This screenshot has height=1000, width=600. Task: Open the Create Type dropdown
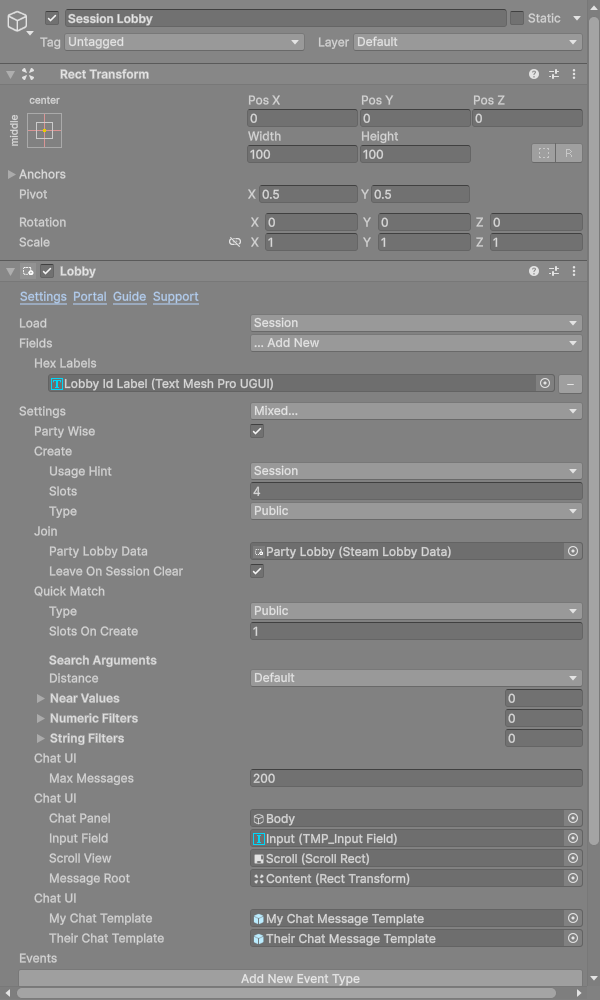click(416, 511)
